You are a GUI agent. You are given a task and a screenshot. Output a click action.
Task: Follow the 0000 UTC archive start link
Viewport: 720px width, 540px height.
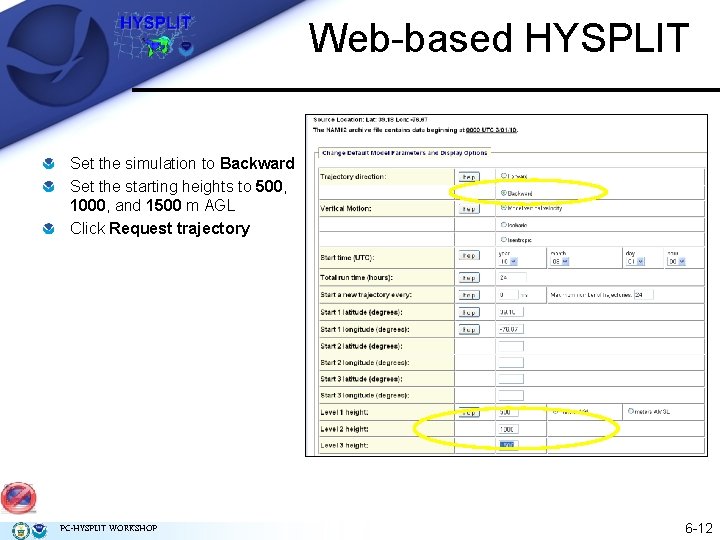[x=491, y=130]
